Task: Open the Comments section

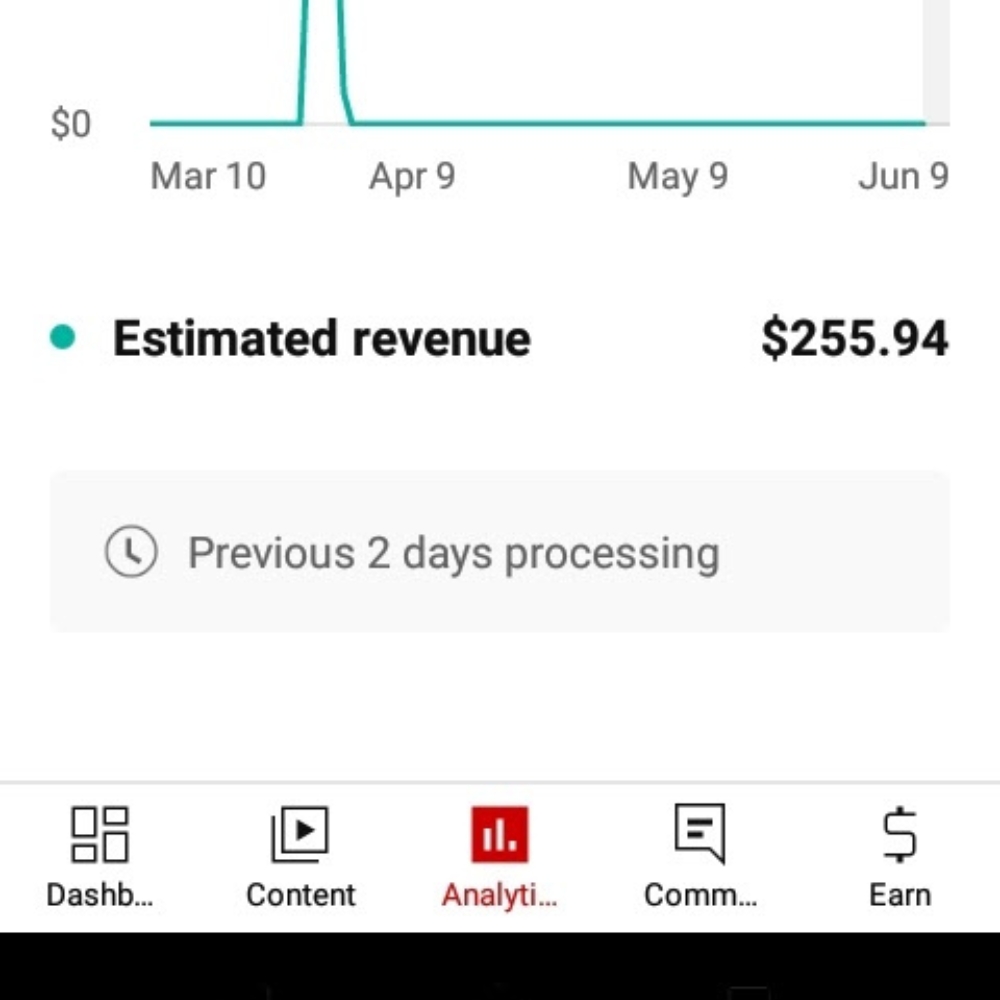Action: point(700,860)
